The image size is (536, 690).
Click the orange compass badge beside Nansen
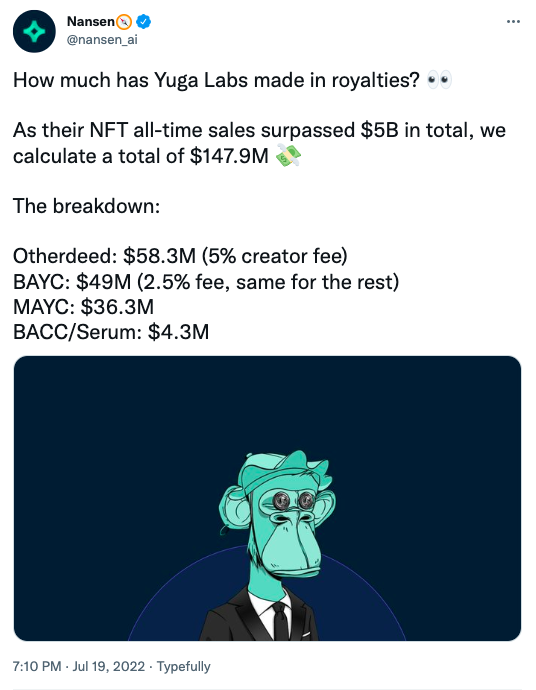coord(124,21)
